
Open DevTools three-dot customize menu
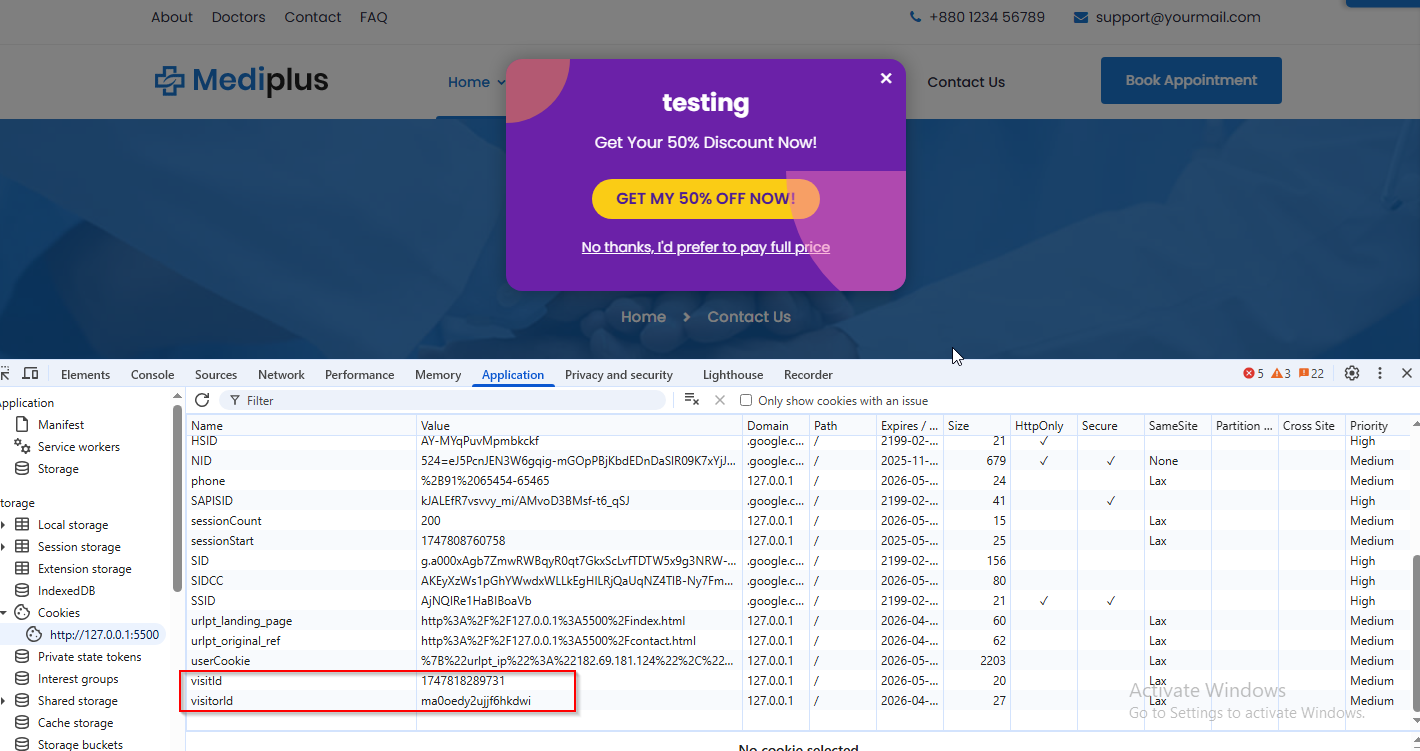click(1380, 374)
